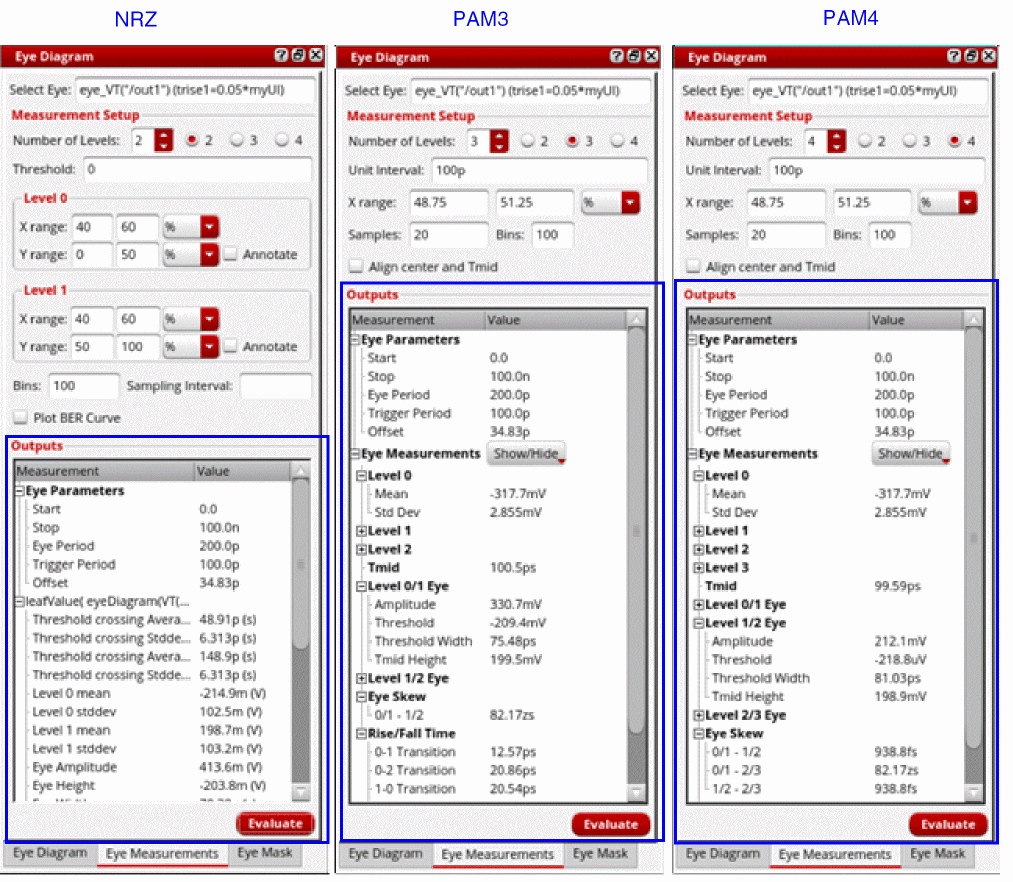Click NRZ outputs vertical scrollbar thumb
The image size is (1013, 882).
[x=300, y=563]
